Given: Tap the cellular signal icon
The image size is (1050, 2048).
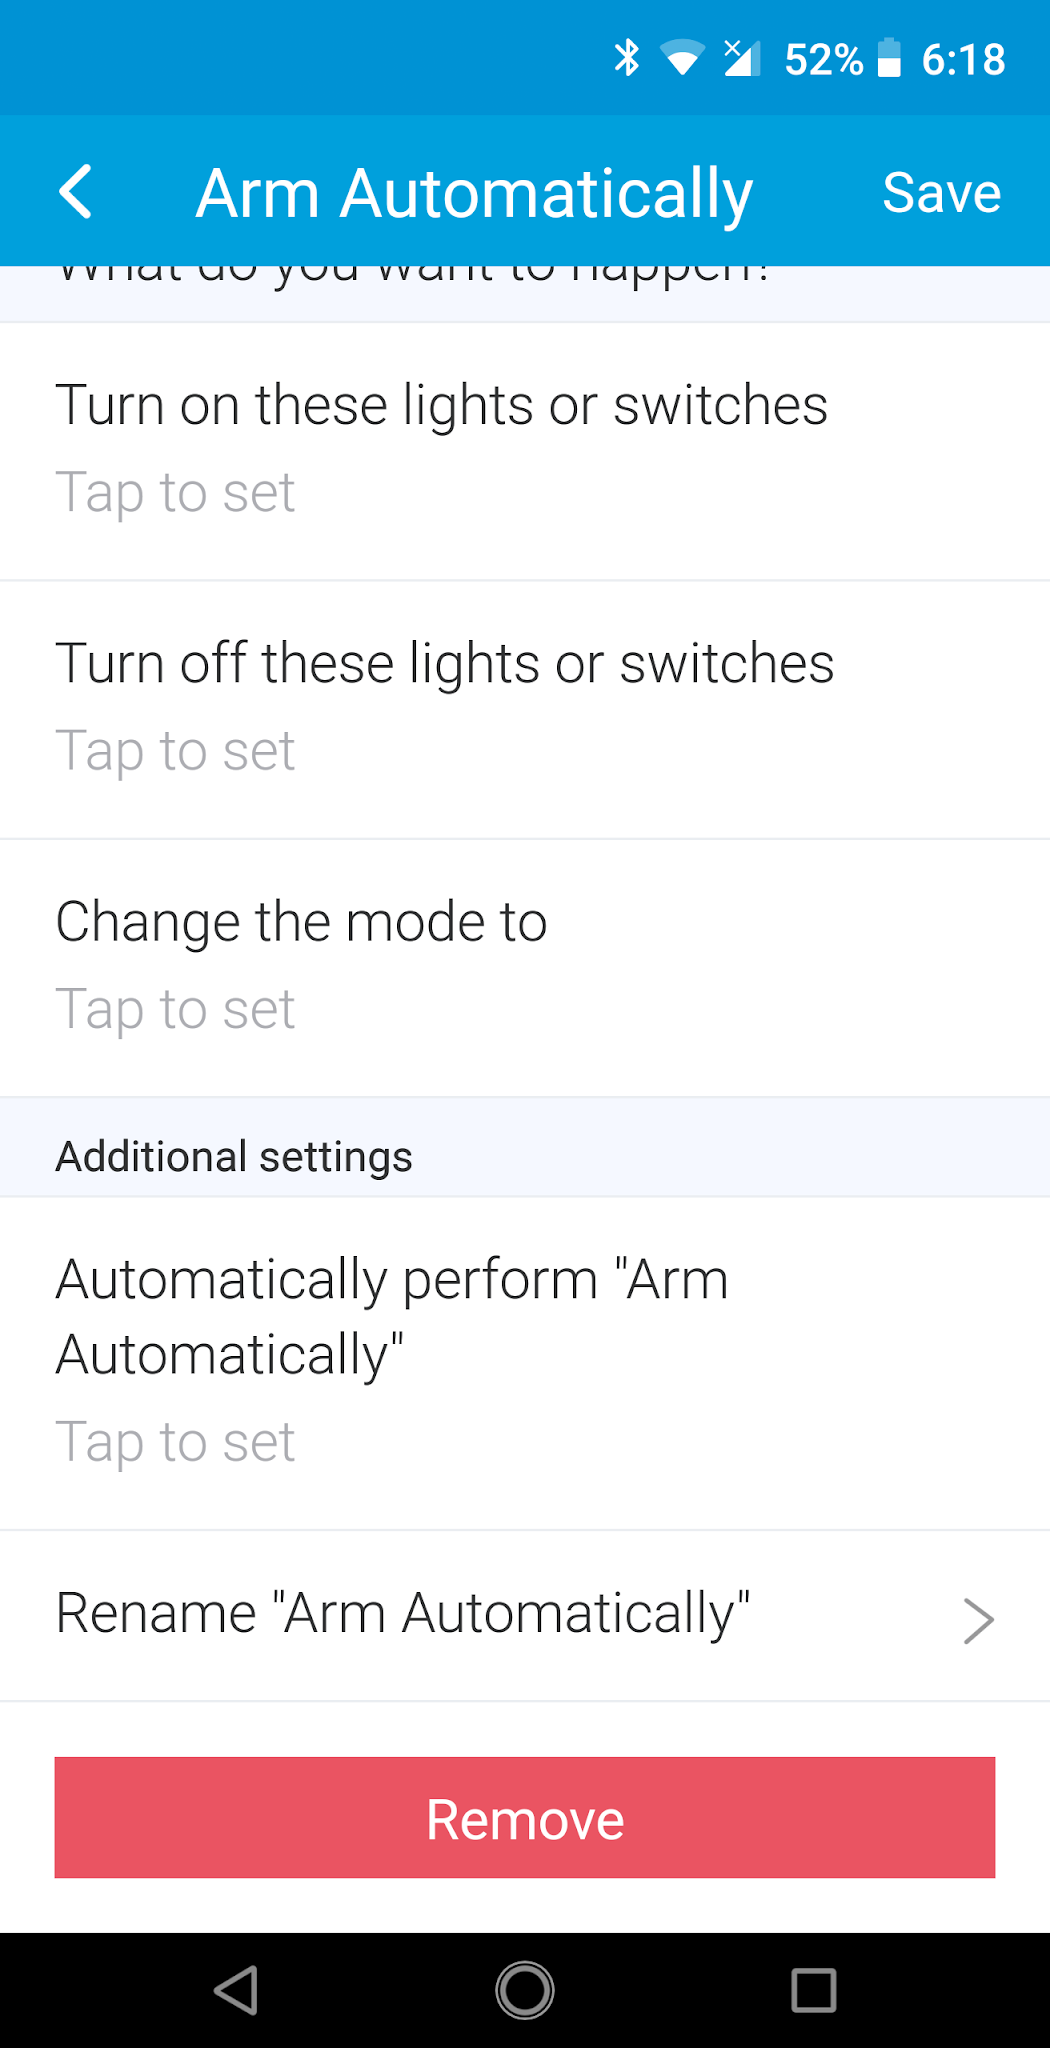Looking at the screenshot, I should [742, 58].
